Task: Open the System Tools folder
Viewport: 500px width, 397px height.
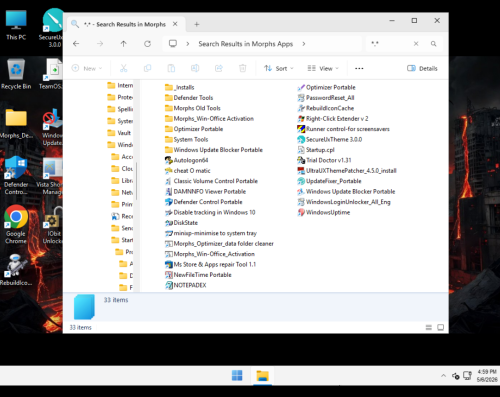Action: [187, 139]
